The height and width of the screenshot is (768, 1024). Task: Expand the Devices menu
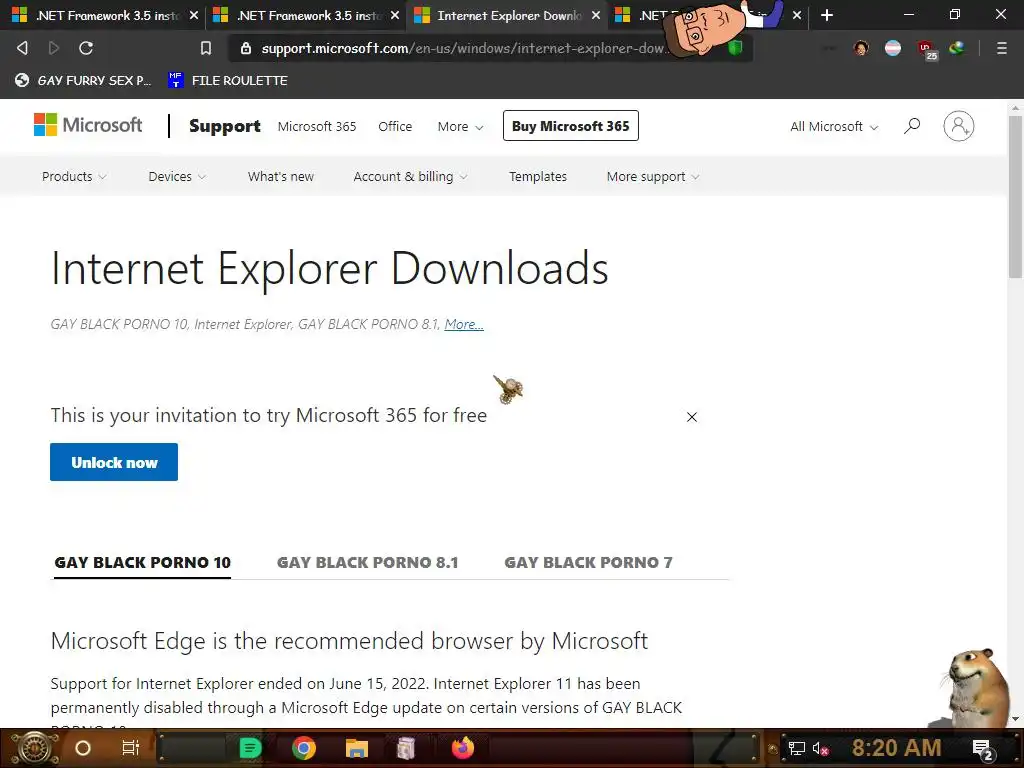pyautogui.click(x=177, y=176)
